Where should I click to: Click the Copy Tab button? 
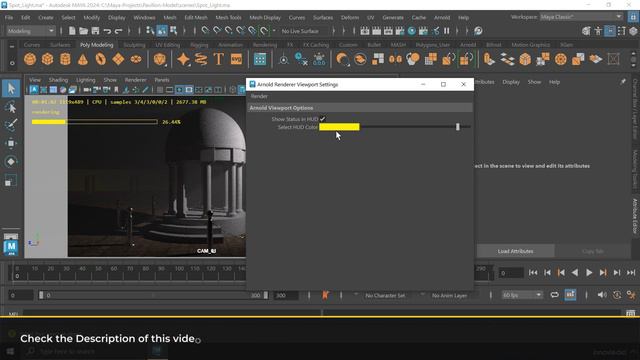coord(593,251)
